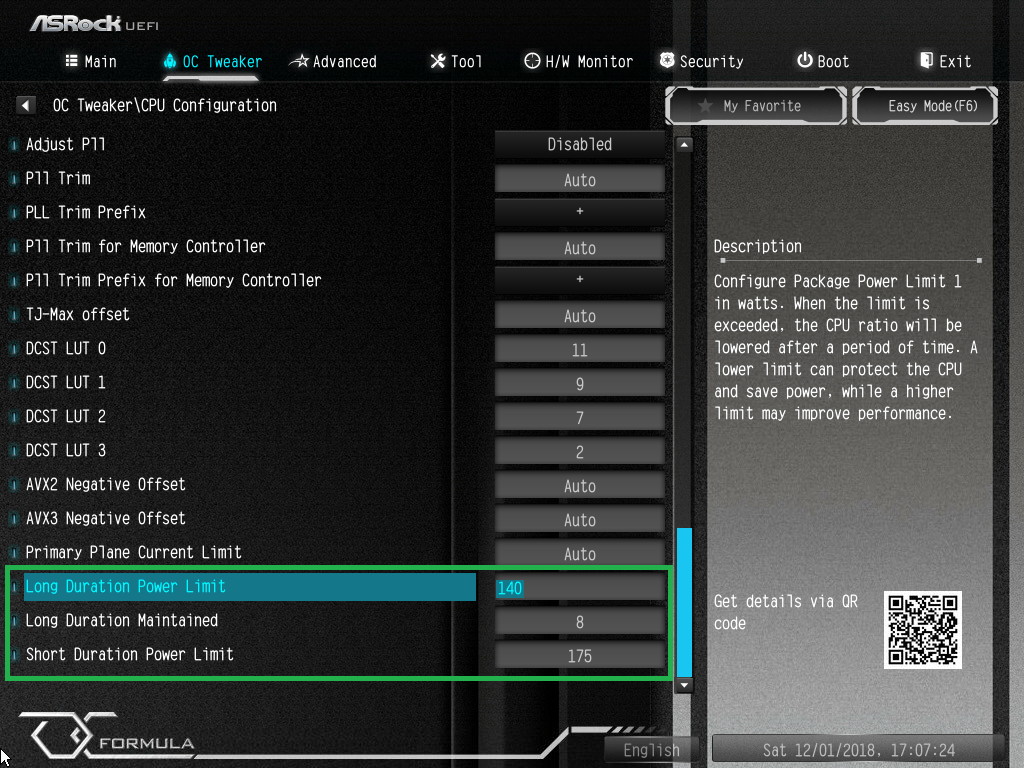Click the TJ-Max offset Auto field

point(580,315)
